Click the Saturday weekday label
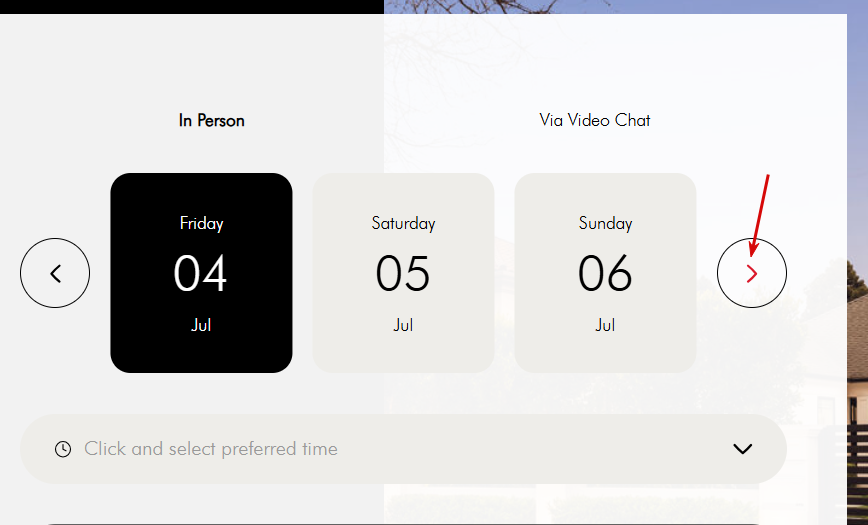This screenshot has height=525, width=868. (403, 223)
